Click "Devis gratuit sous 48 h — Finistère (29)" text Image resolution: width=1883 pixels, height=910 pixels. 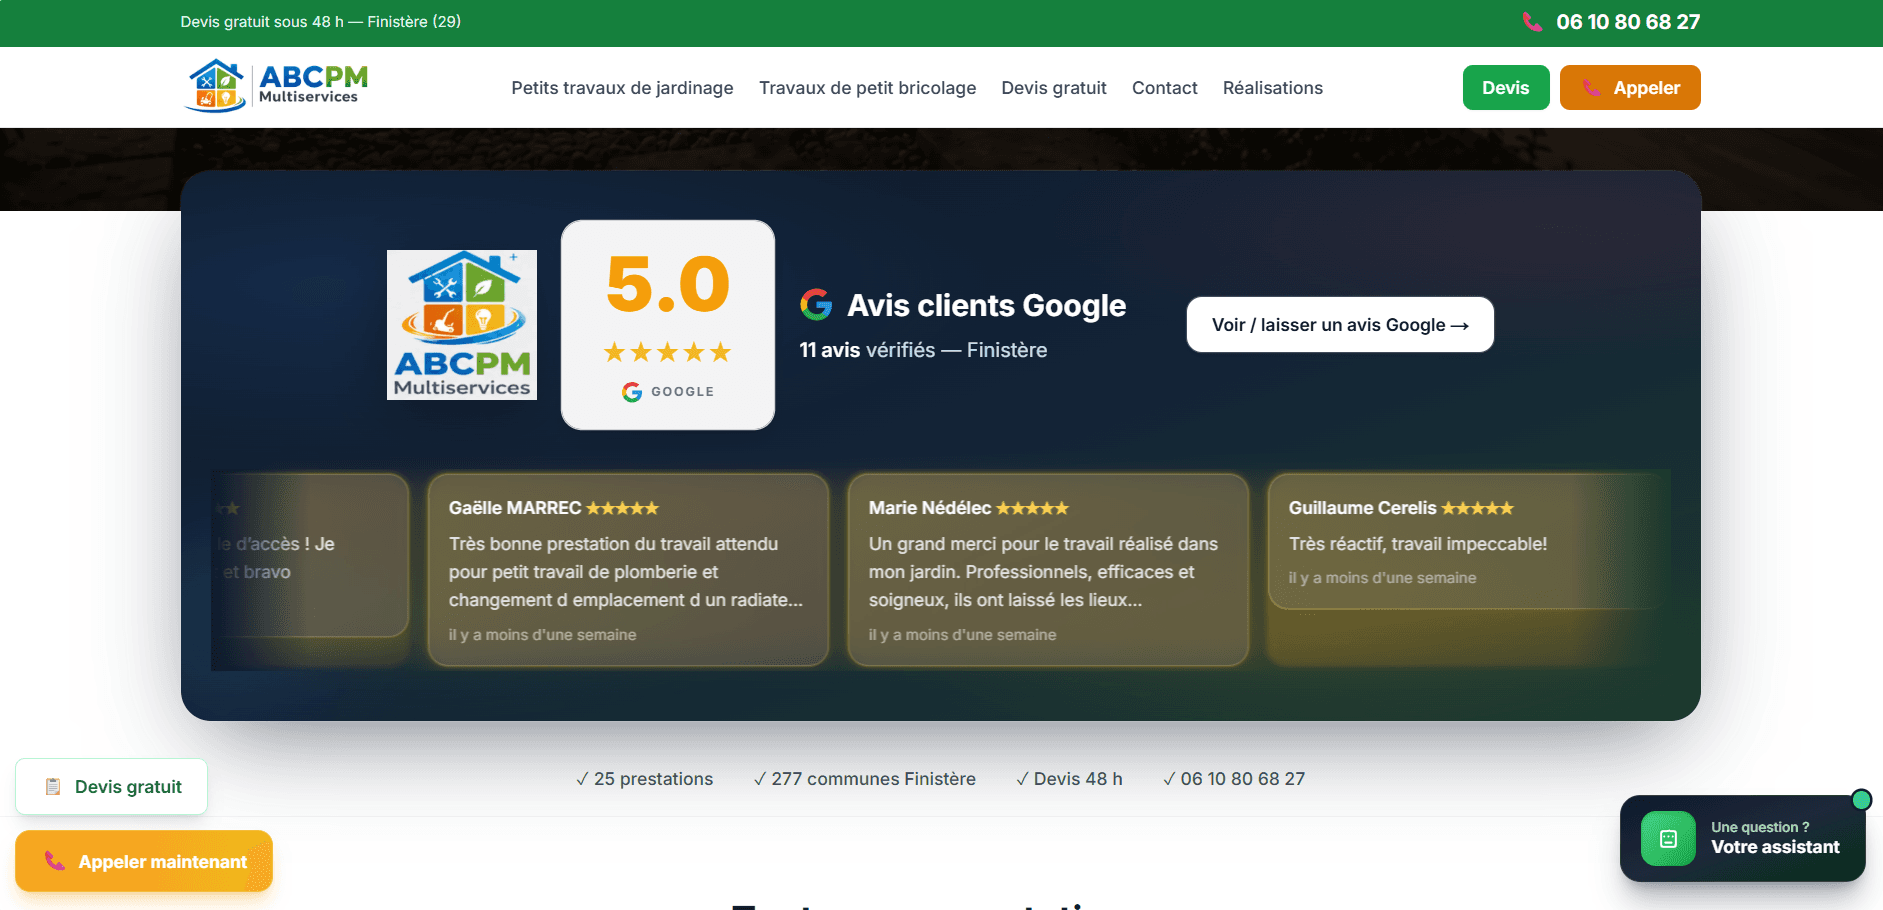tap(321, 22)
